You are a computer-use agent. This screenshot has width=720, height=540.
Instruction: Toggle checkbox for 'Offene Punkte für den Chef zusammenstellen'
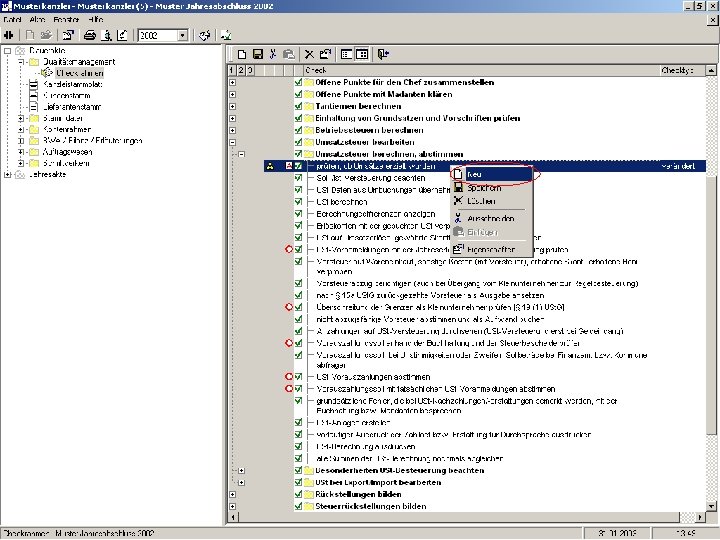298,83
